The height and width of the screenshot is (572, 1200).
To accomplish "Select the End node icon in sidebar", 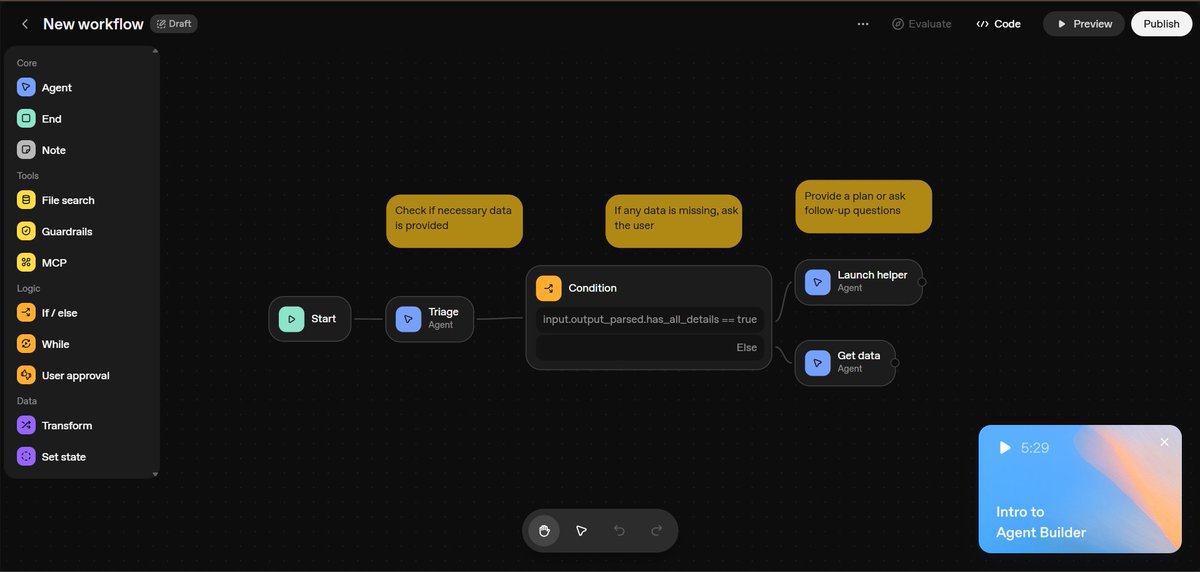I will click(26, 119).
